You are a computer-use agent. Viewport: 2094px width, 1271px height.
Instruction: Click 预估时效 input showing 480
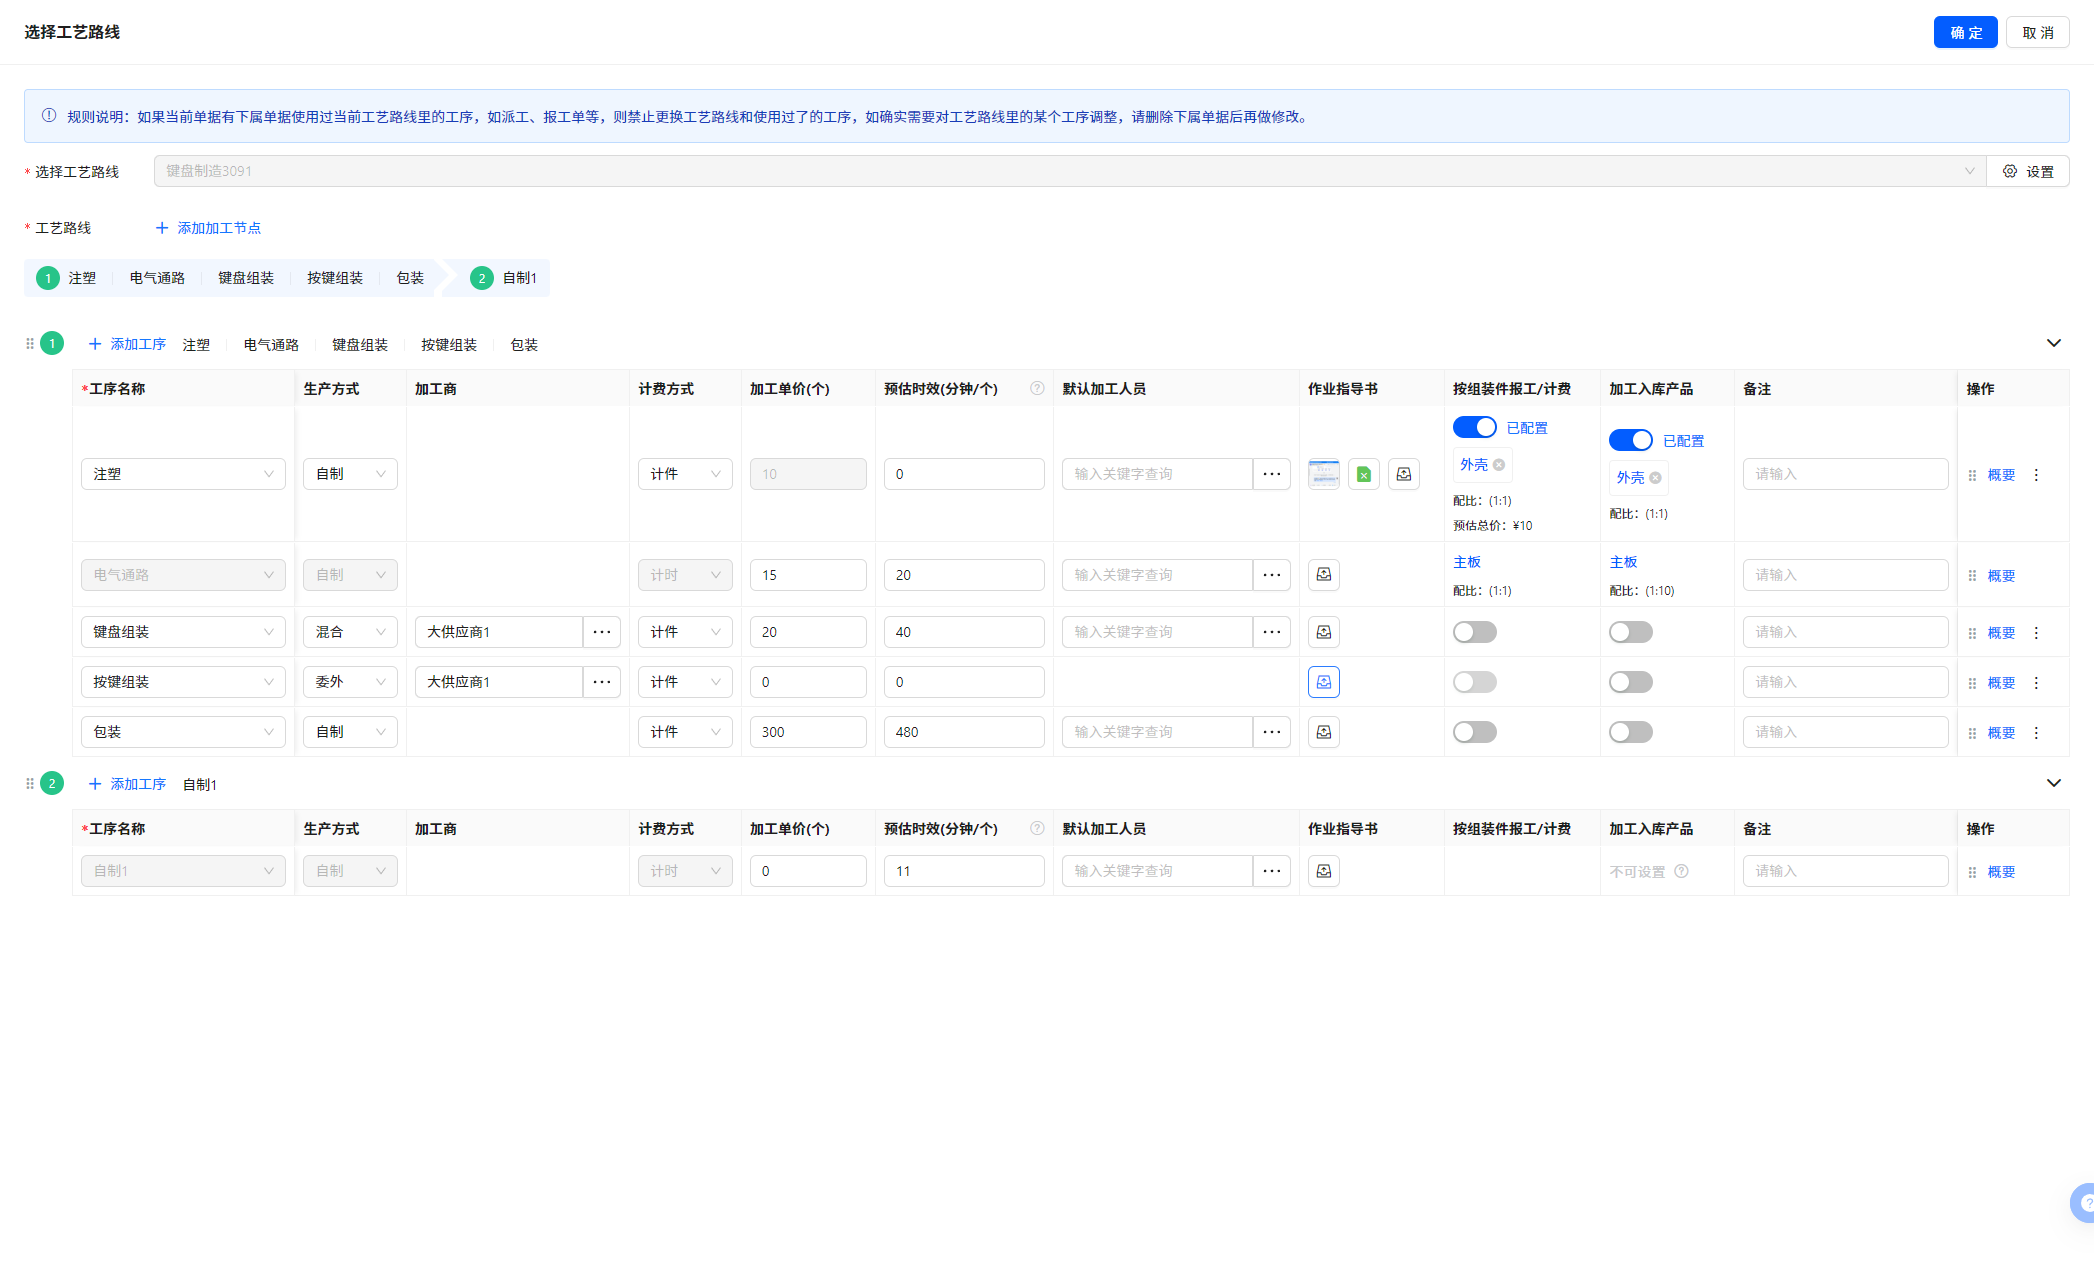tap(963, 732)
